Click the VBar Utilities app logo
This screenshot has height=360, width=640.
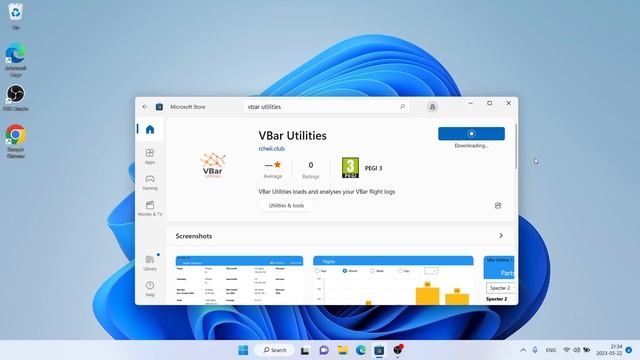[x=213, y=165]
